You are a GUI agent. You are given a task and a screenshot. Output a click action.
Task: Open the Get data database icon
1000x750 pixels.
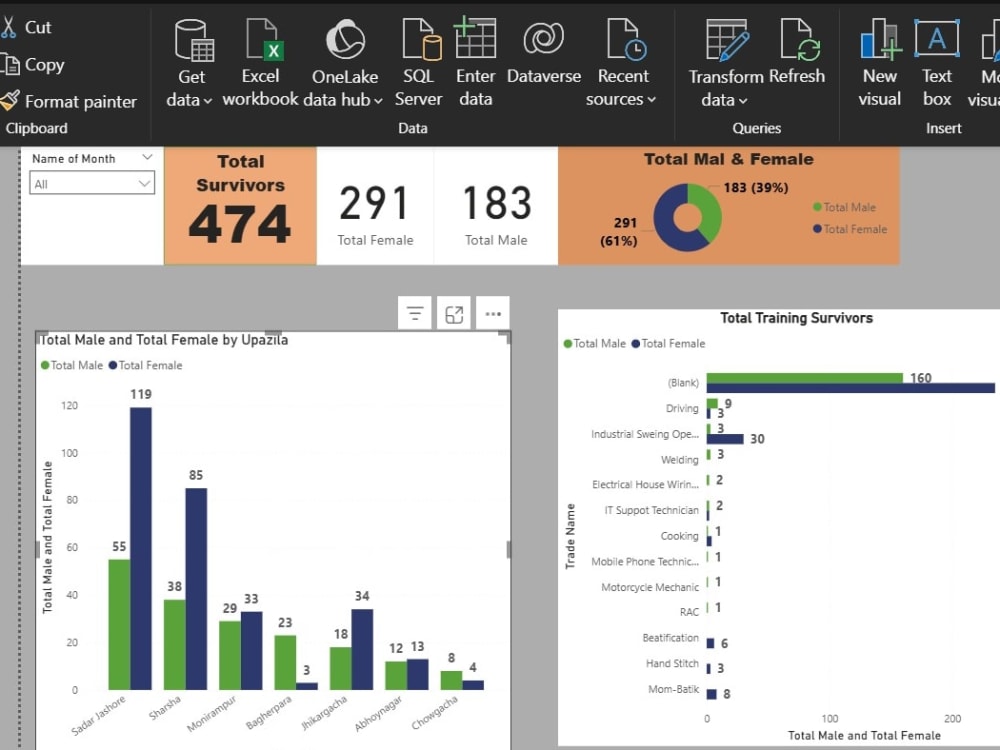point(194,40)
